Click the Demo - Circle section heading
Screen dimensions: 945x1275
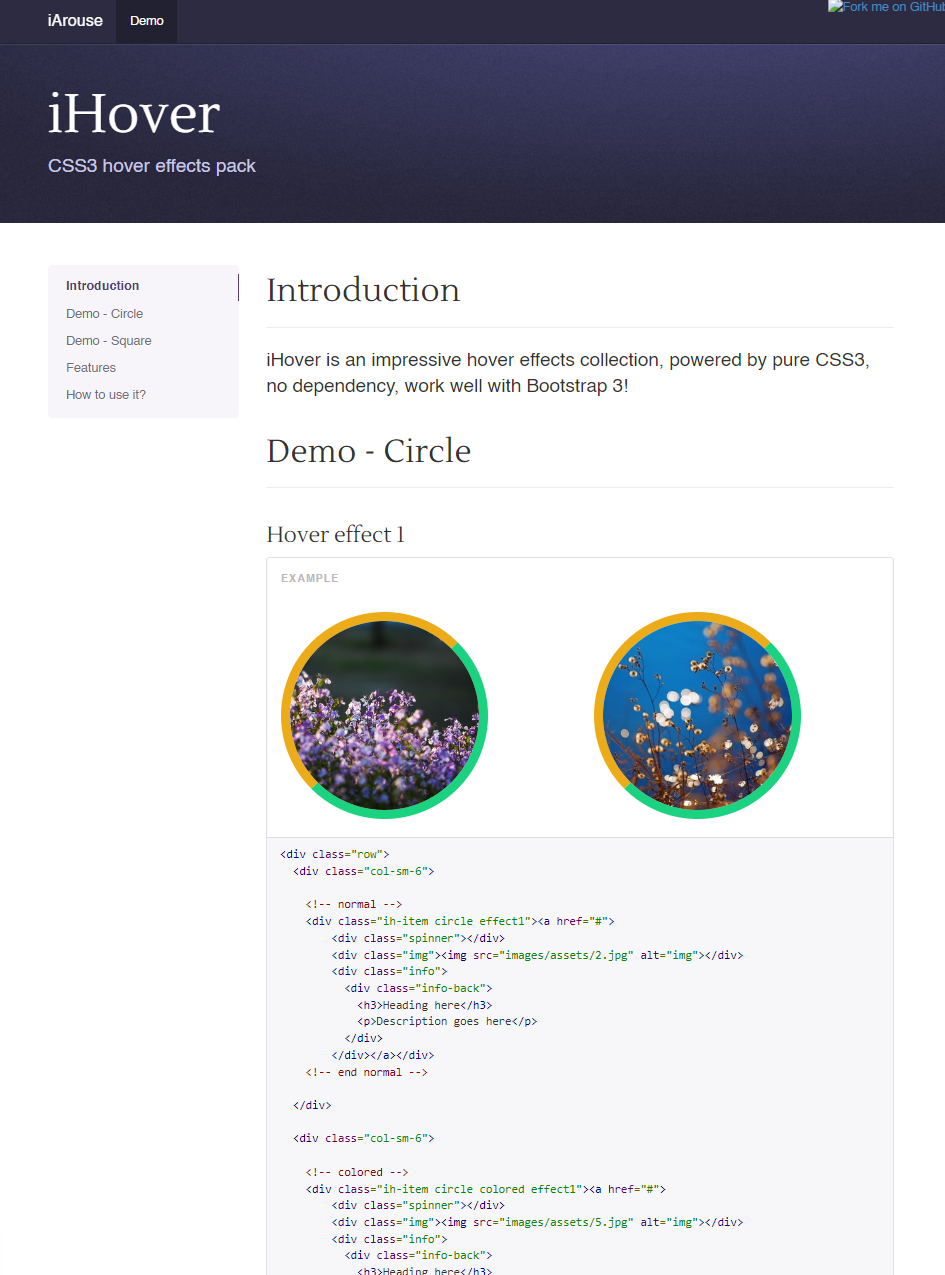368,451
